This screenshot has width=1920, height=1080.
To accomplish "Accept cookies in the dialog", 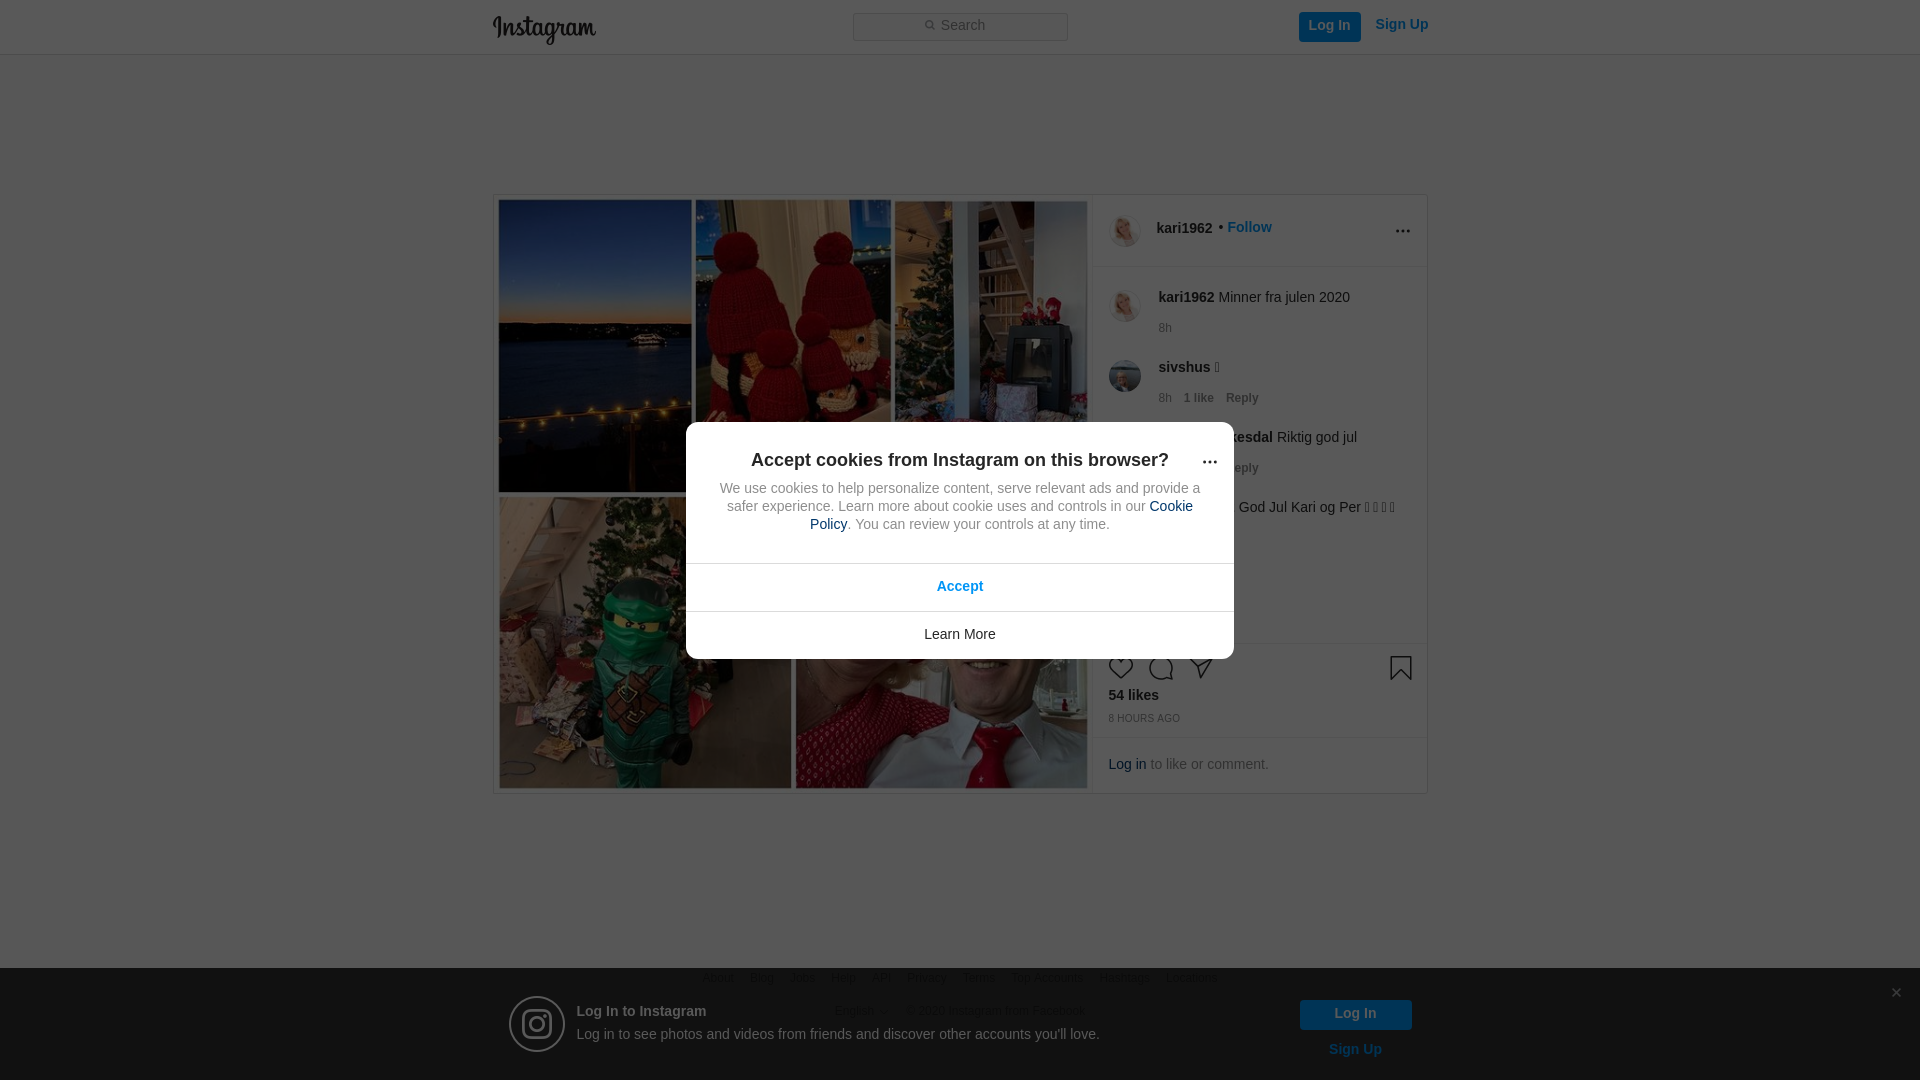I will tap(959, 587).
